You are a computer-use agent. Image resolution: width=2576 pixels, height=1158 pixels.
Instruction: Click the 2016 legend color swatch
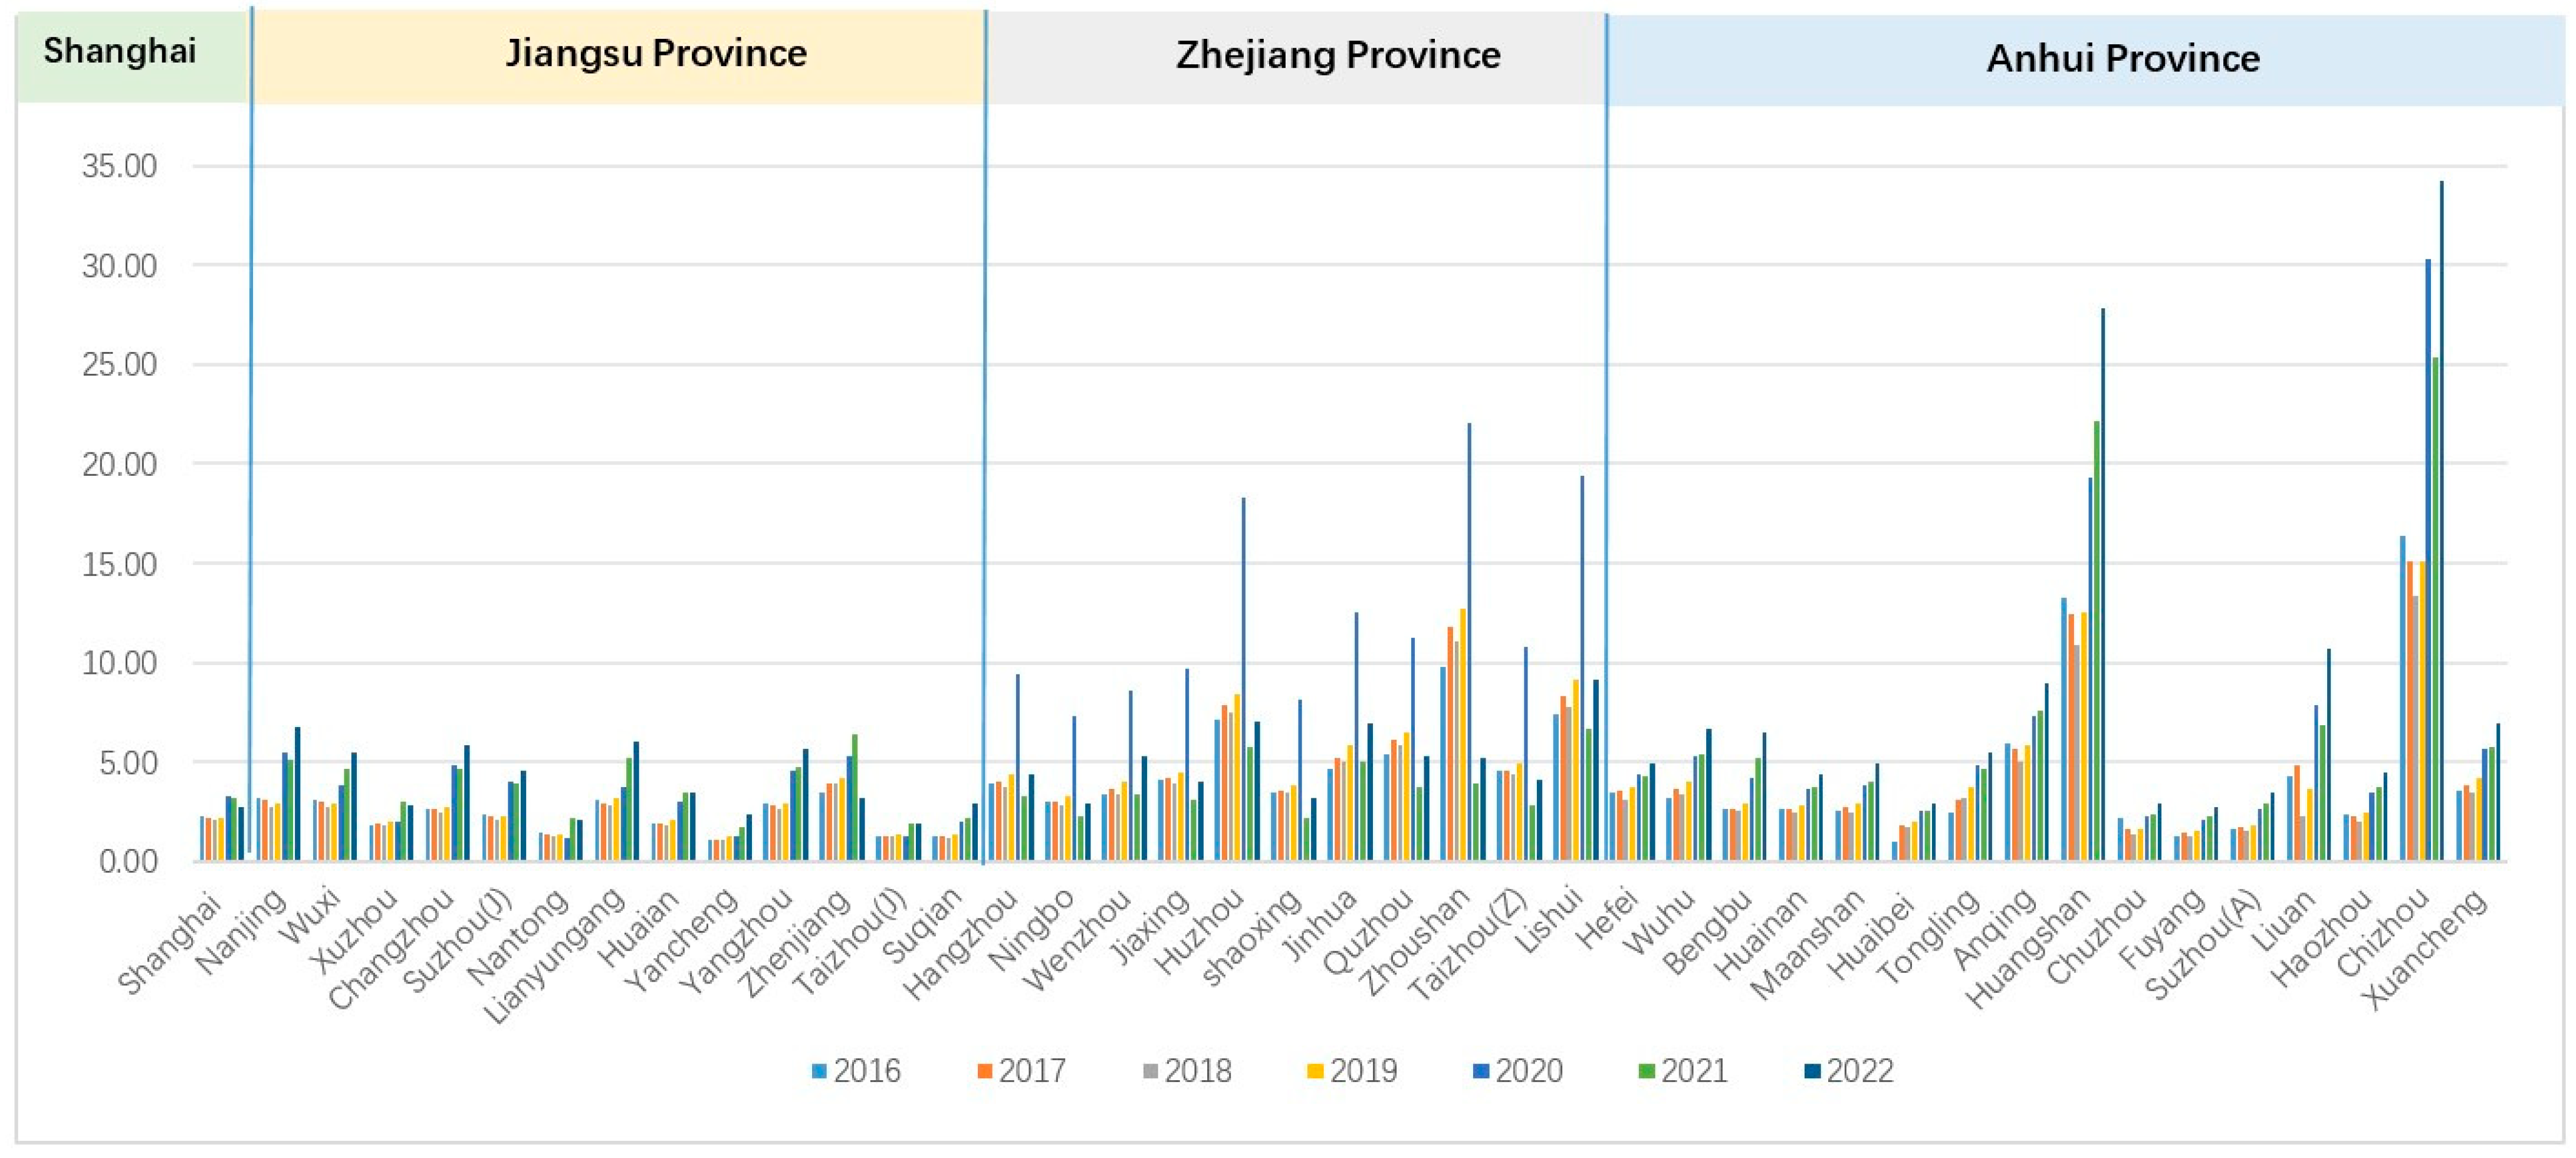(819, 1071)
